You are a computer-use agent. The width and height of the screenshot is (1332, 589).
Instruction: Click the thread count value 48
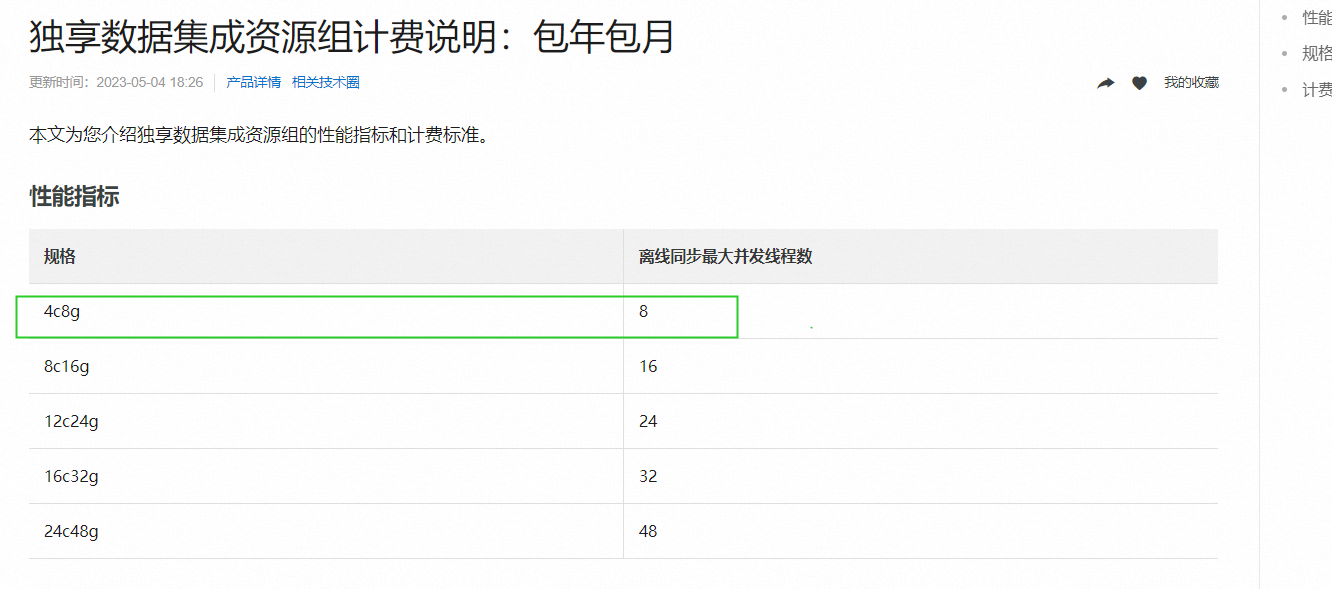(x=648, y=531)
